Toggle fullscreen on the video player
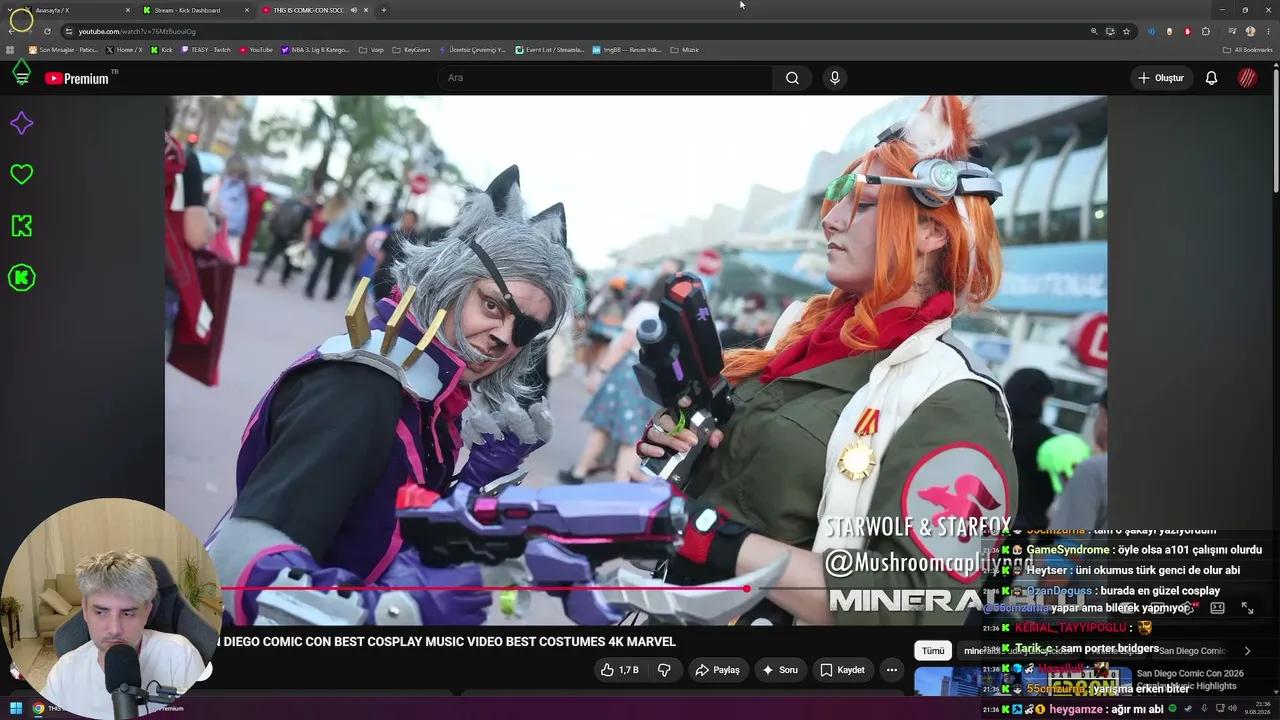The width and height of the screenshot is (1280, 720). tap(1247, 607)
